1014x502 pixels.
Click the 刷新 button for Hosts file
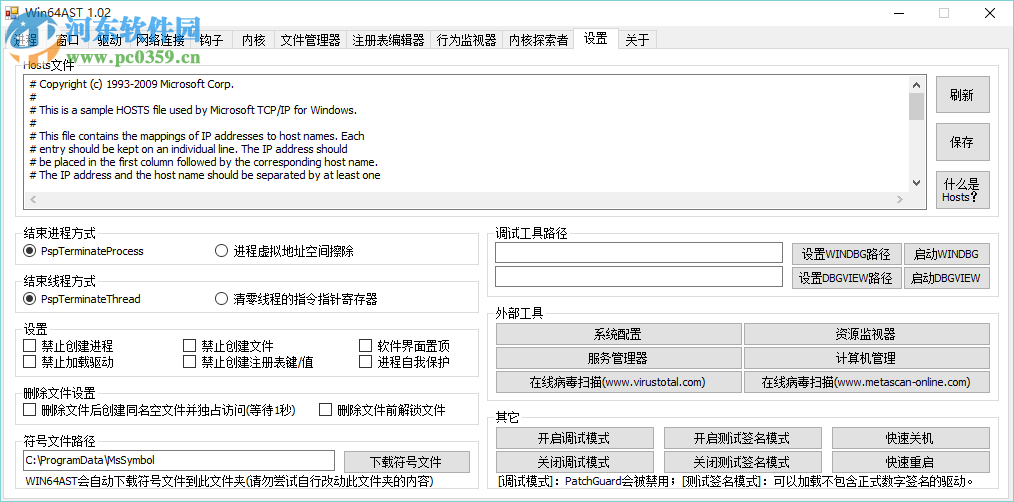tap(962, 95)
